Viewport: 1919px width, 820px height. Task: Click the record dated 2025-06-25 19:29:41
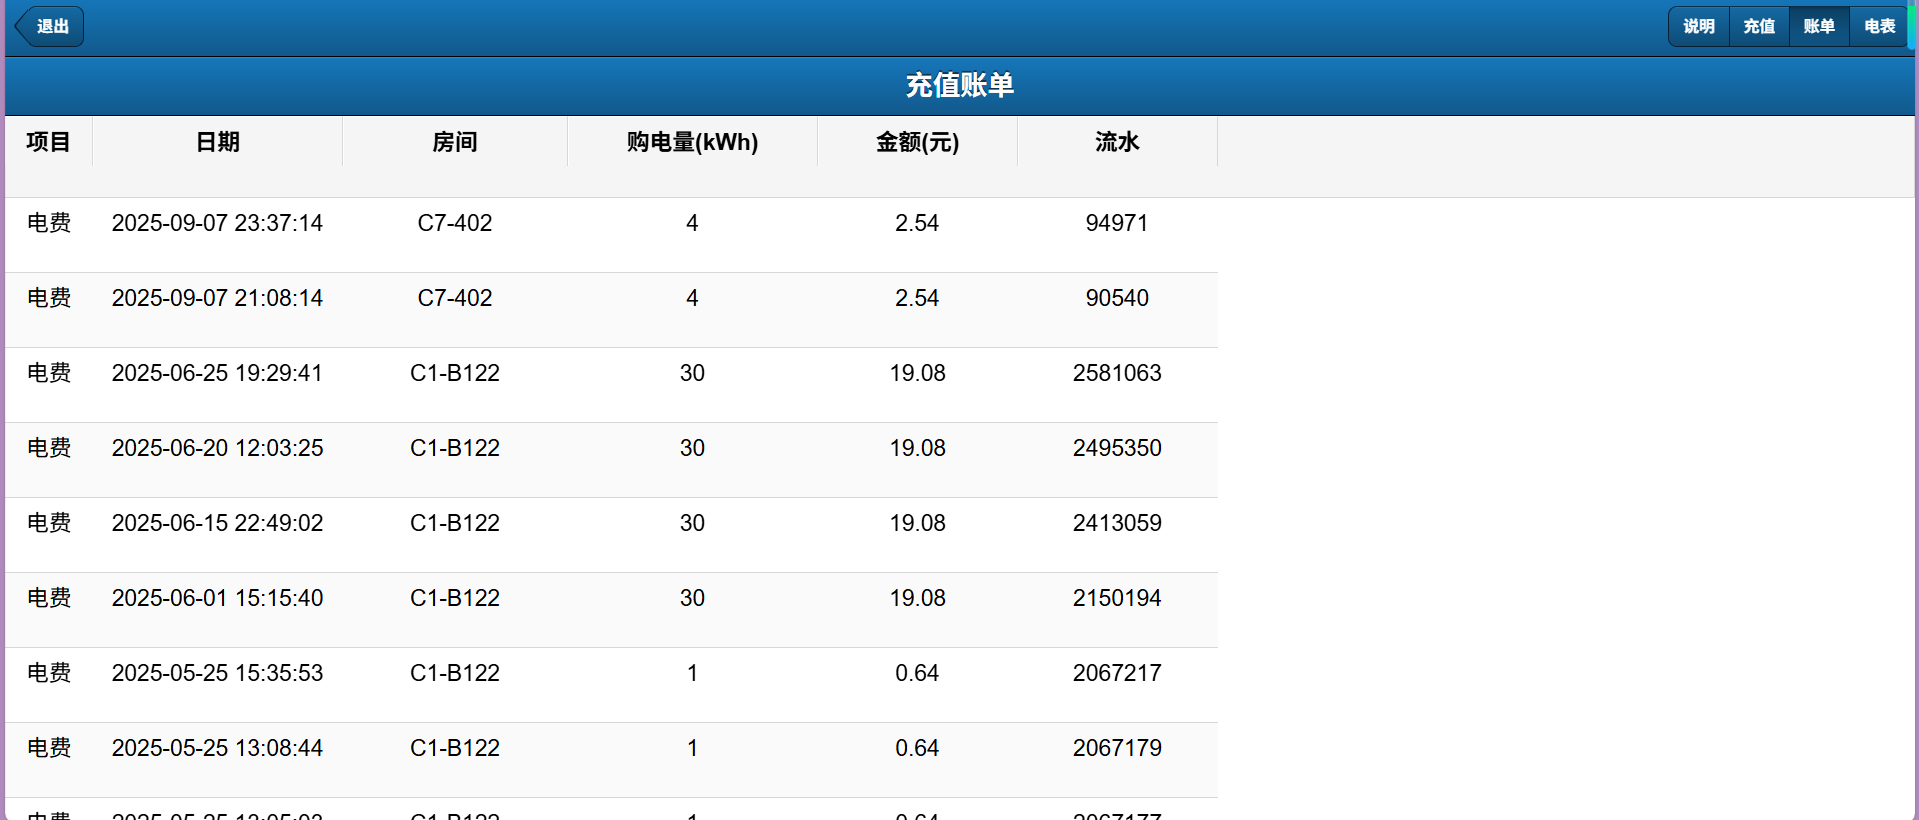[x=217, y=373]
